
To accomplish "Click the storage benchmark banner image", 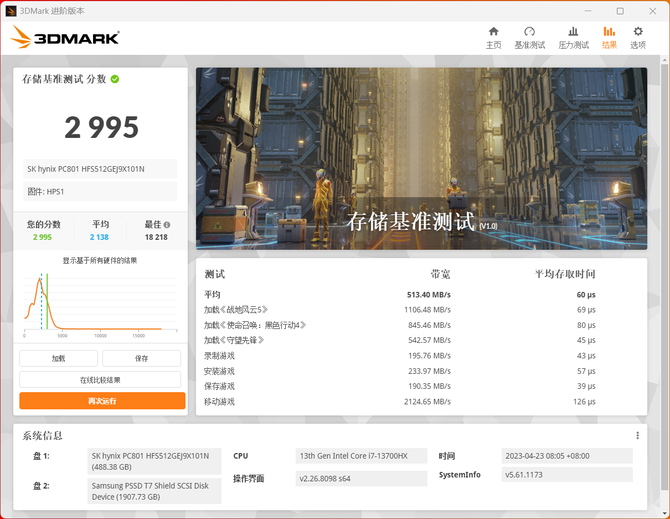I will point(421,158).
